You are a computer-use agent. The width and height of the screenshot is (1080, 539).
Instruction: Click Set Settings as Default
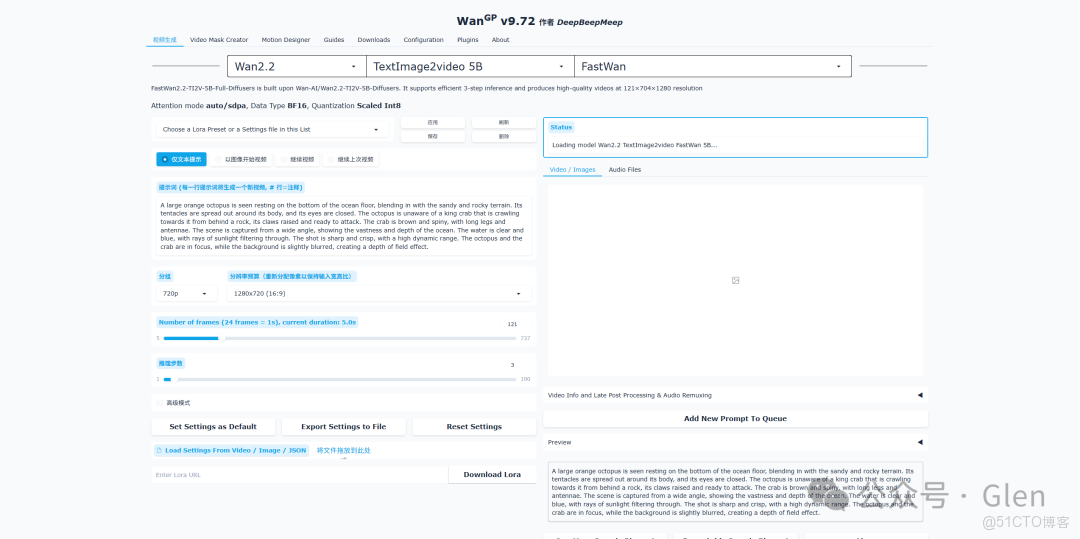click(x=213, y=427)
